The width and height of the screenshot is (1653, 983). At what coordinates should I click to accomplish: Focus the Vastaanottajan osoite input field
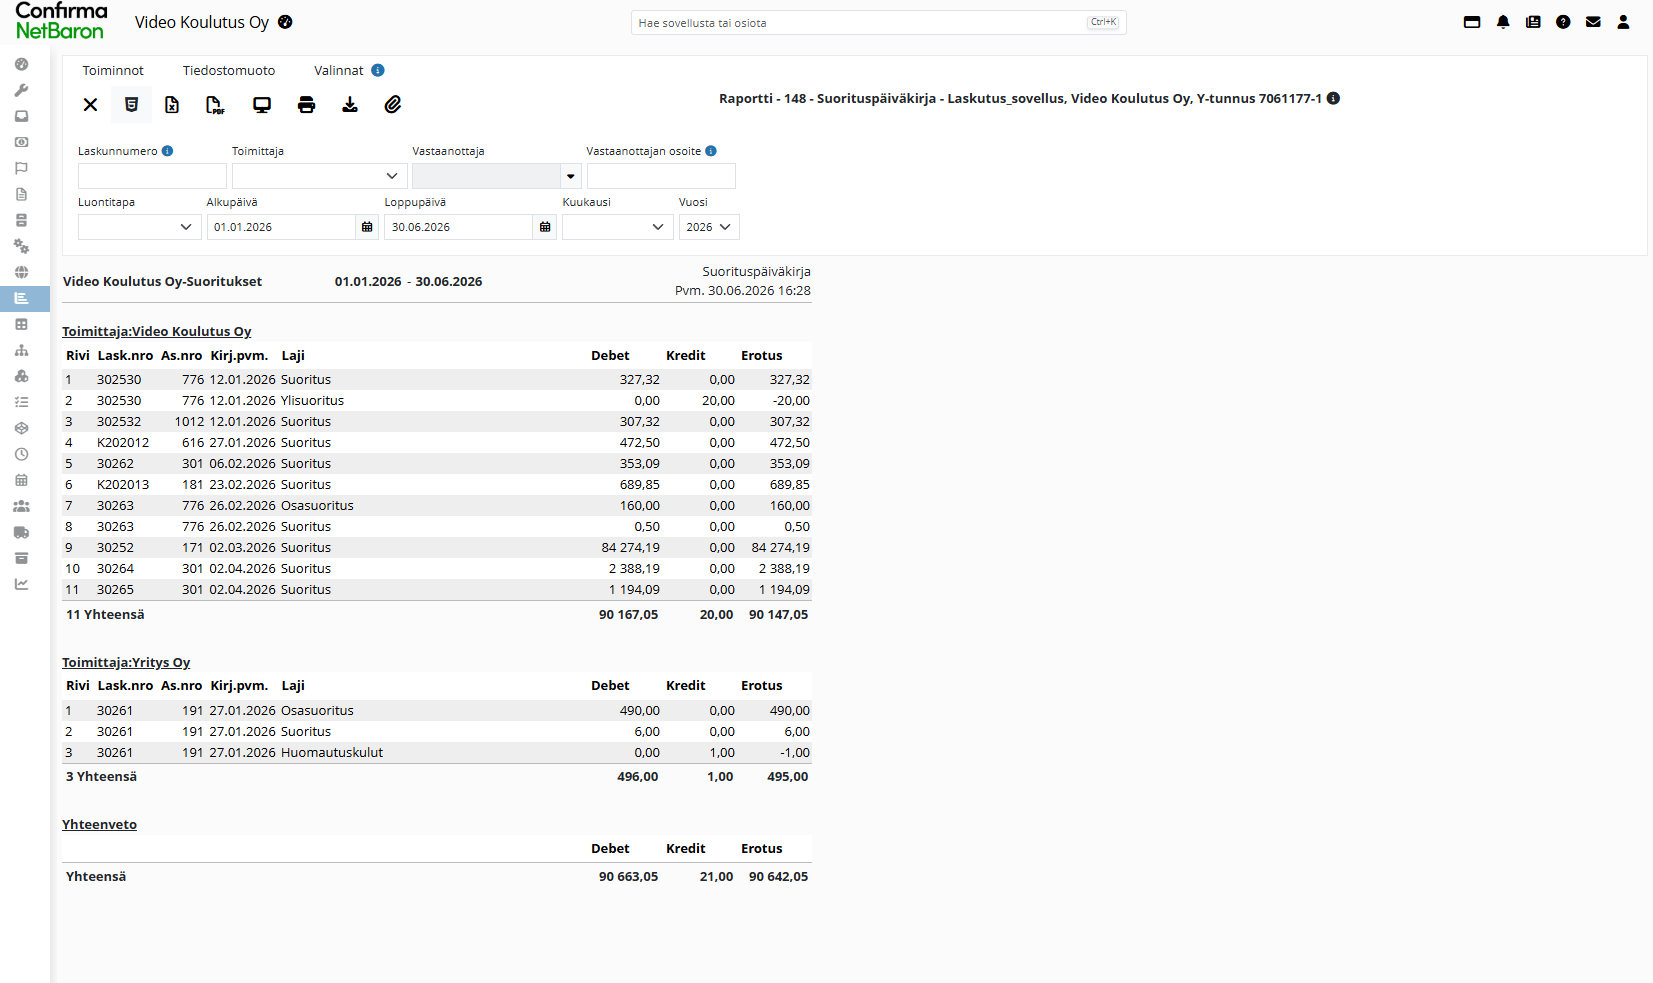point(661,176)
